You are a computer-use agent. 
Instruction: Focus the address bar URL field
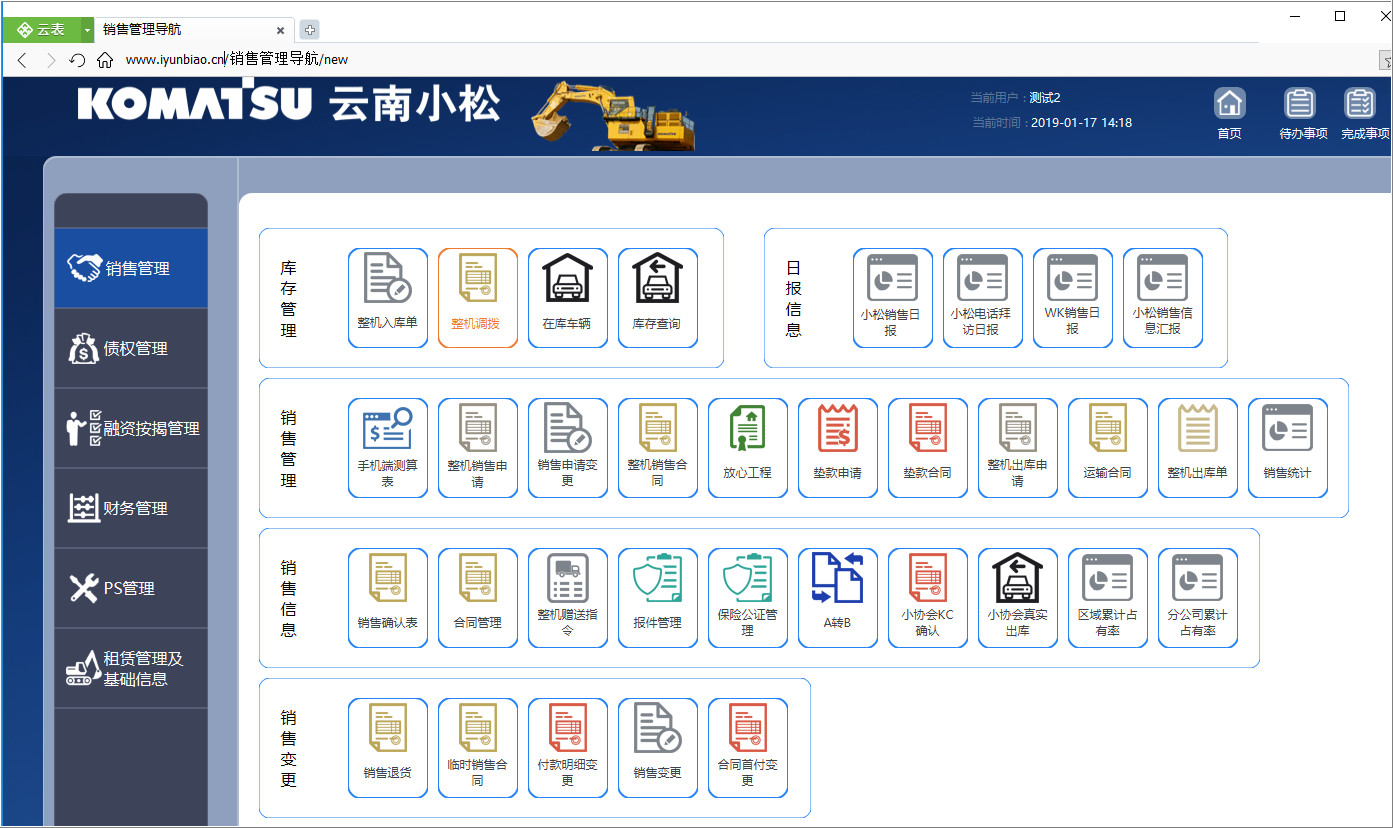740,60
